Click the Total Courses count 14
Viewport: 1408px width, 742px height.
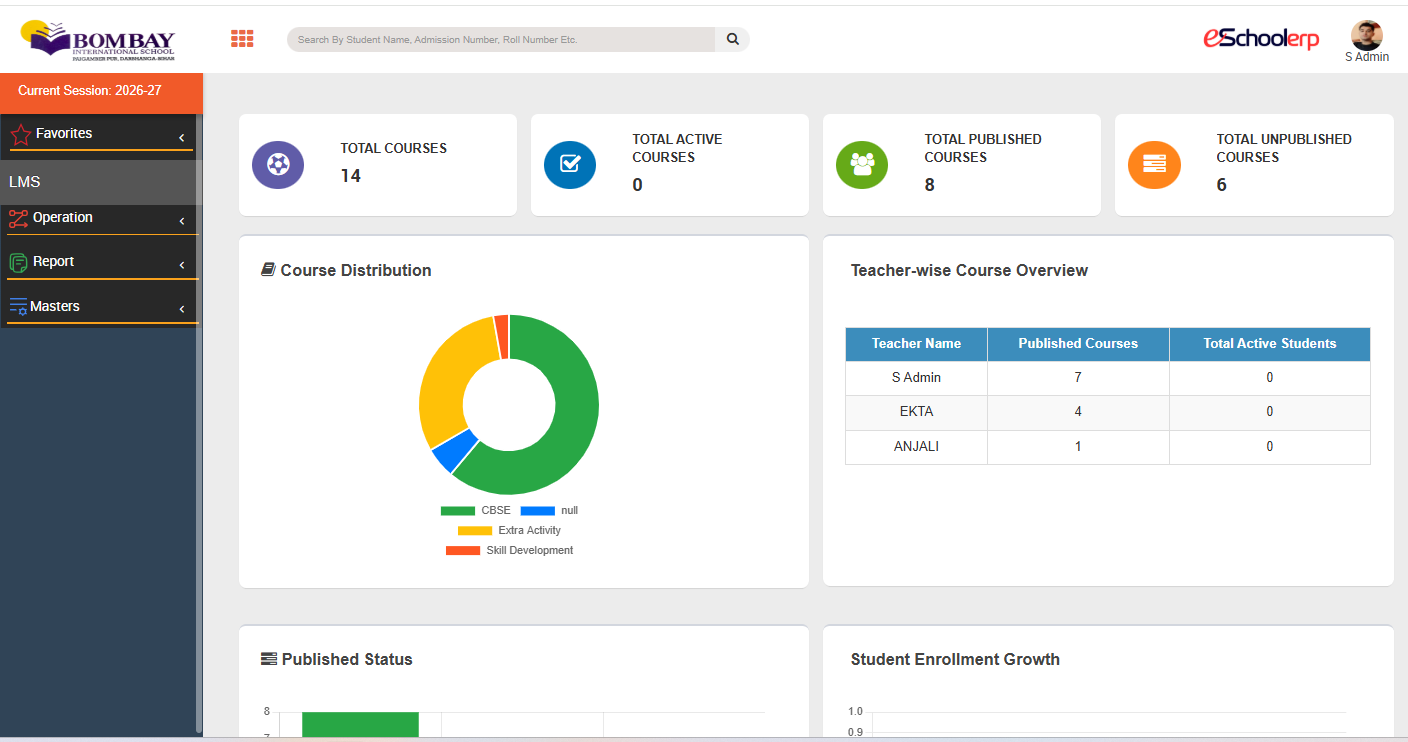[350, 176]
